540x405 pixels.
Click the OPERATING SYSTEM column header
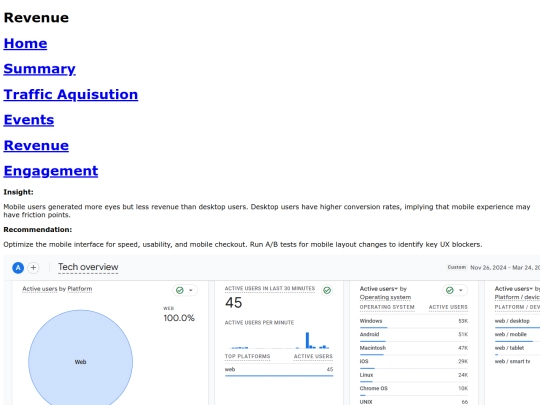click(x=387, y=307)
